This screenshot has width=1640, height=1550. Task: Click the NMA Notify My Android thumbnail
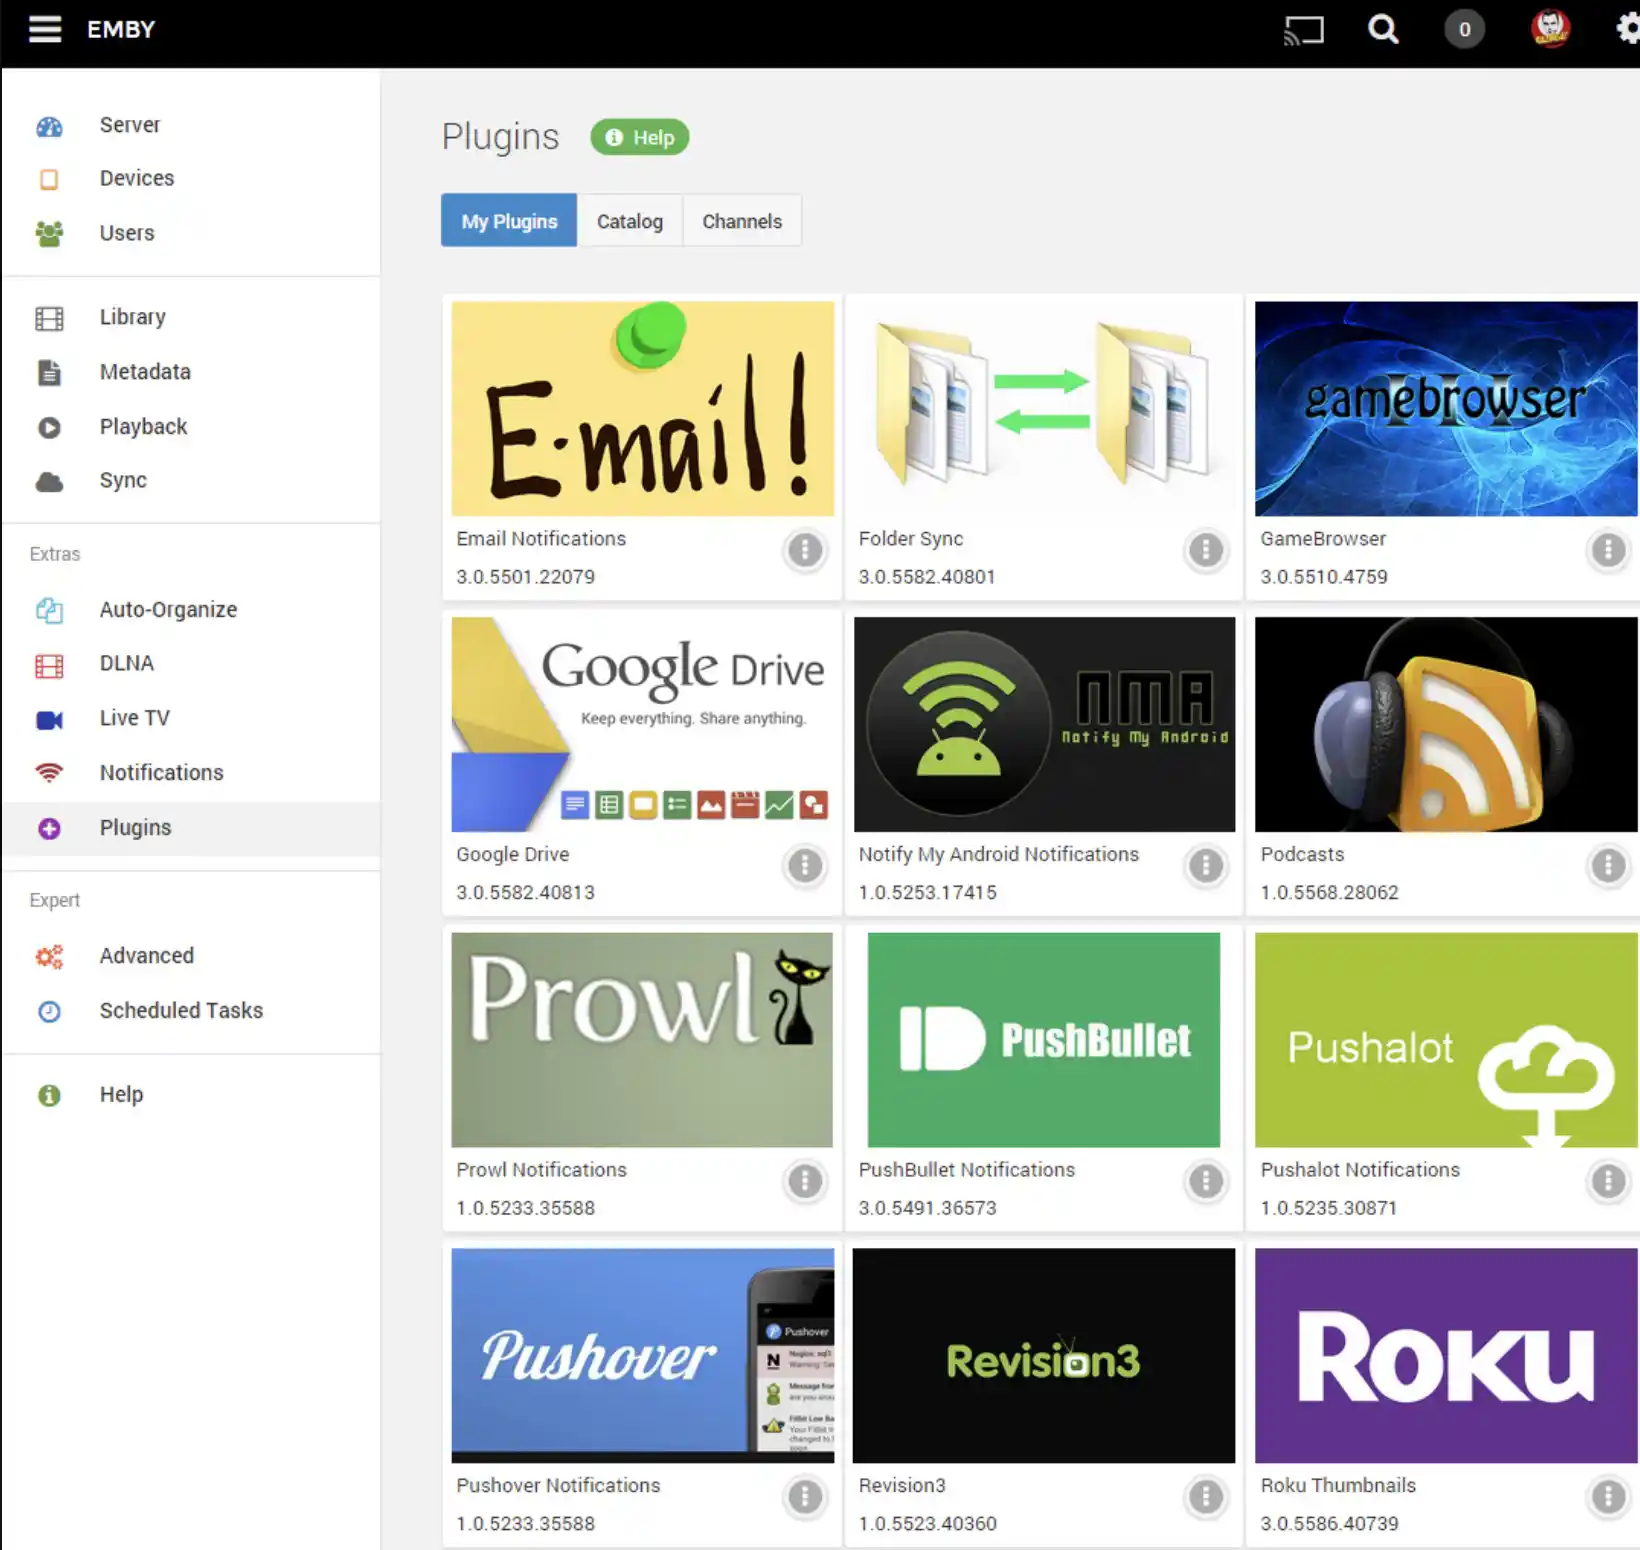[x=1044, y=725]
